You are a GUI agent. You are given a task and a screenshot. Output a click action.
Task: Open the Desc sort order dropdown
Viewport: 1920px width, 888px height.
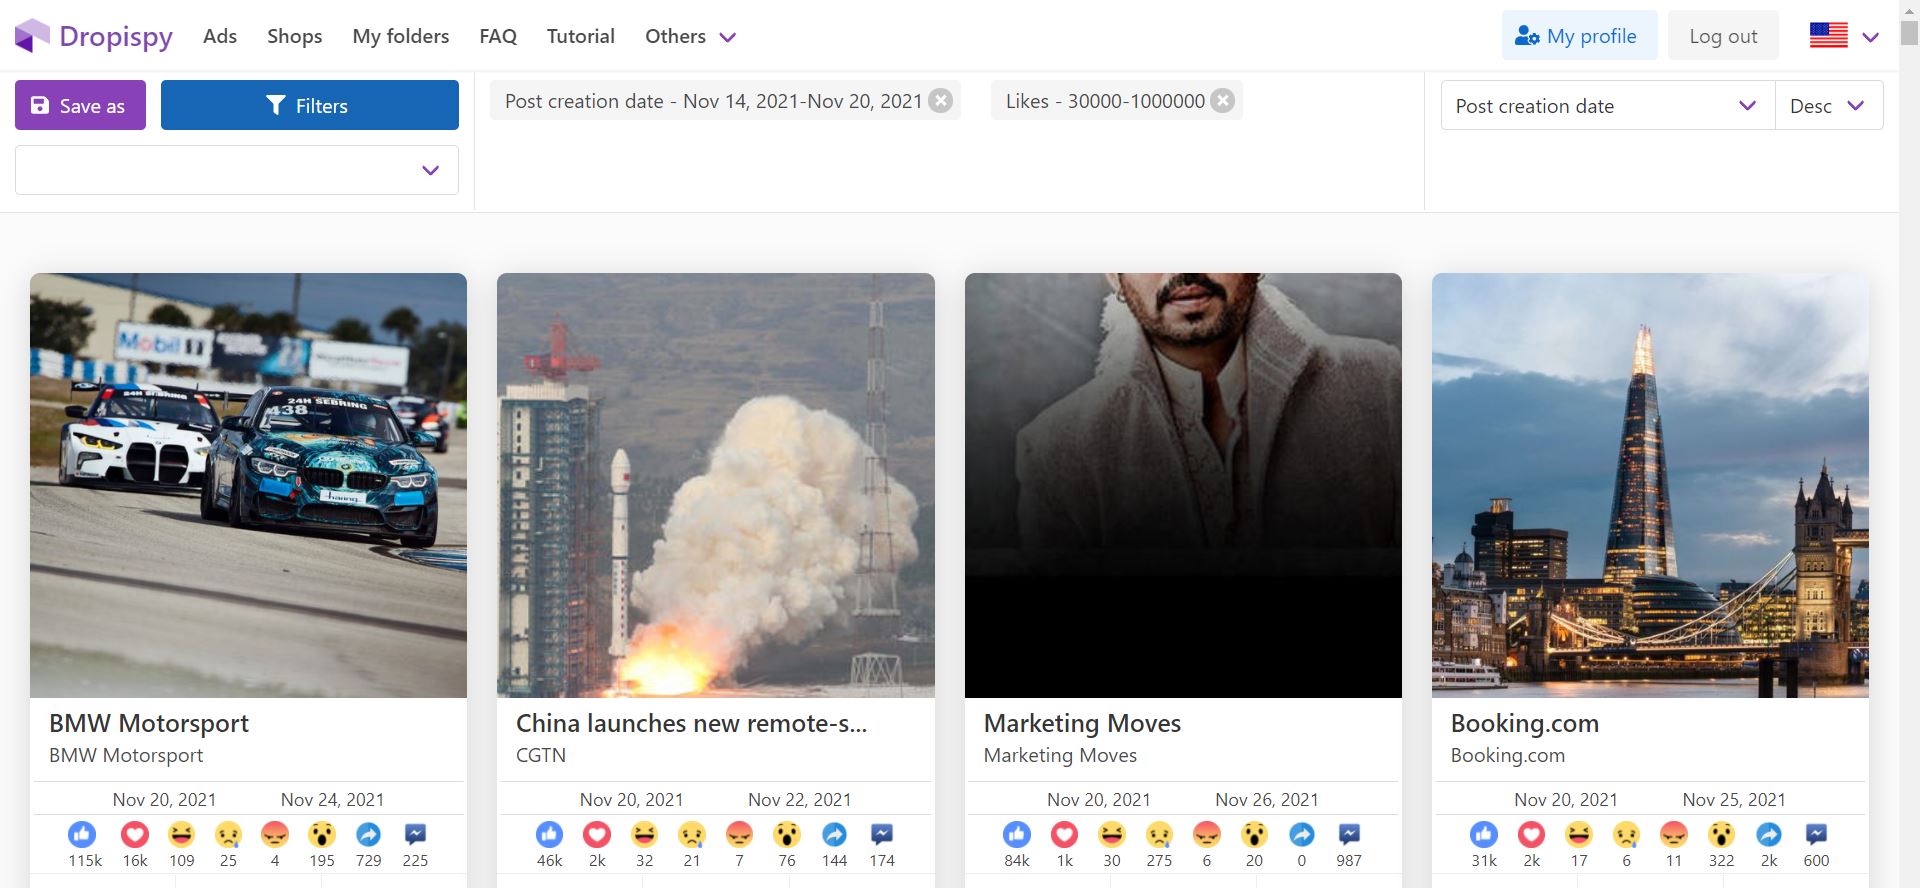point(1828,106)
